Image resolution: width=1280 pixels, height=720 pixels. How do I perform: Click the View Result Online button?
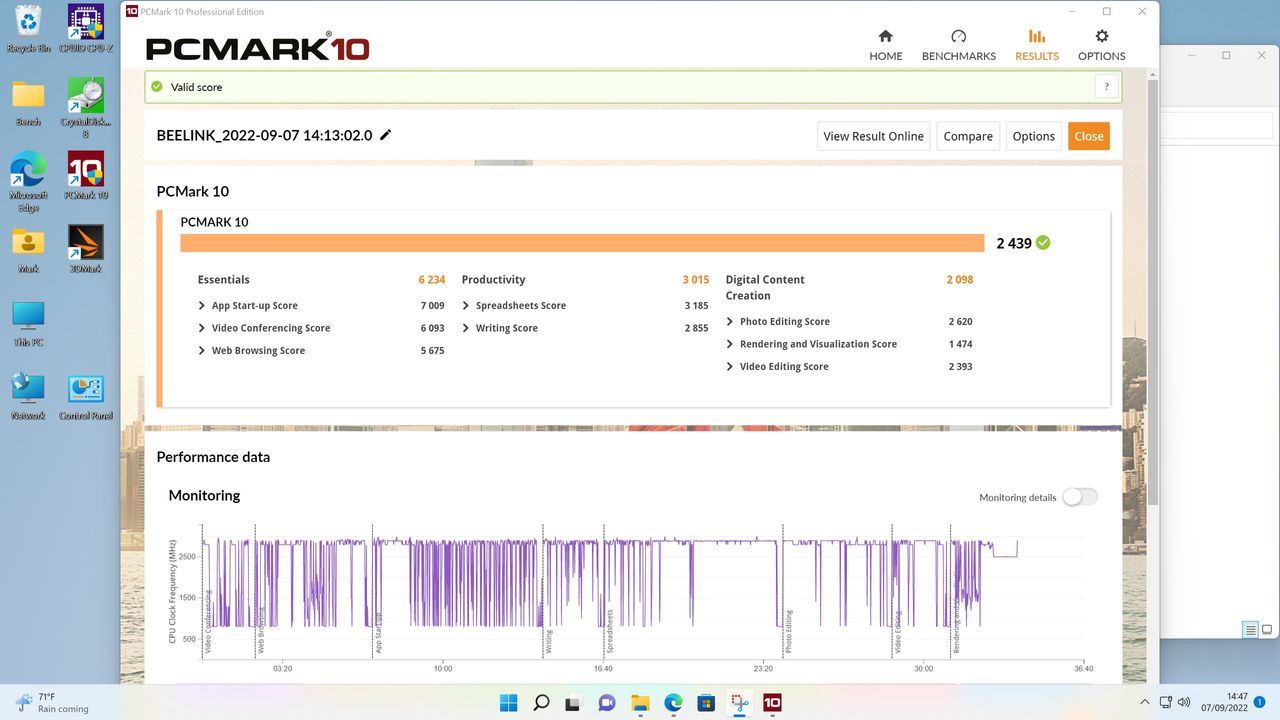click(x=873, y=136)
